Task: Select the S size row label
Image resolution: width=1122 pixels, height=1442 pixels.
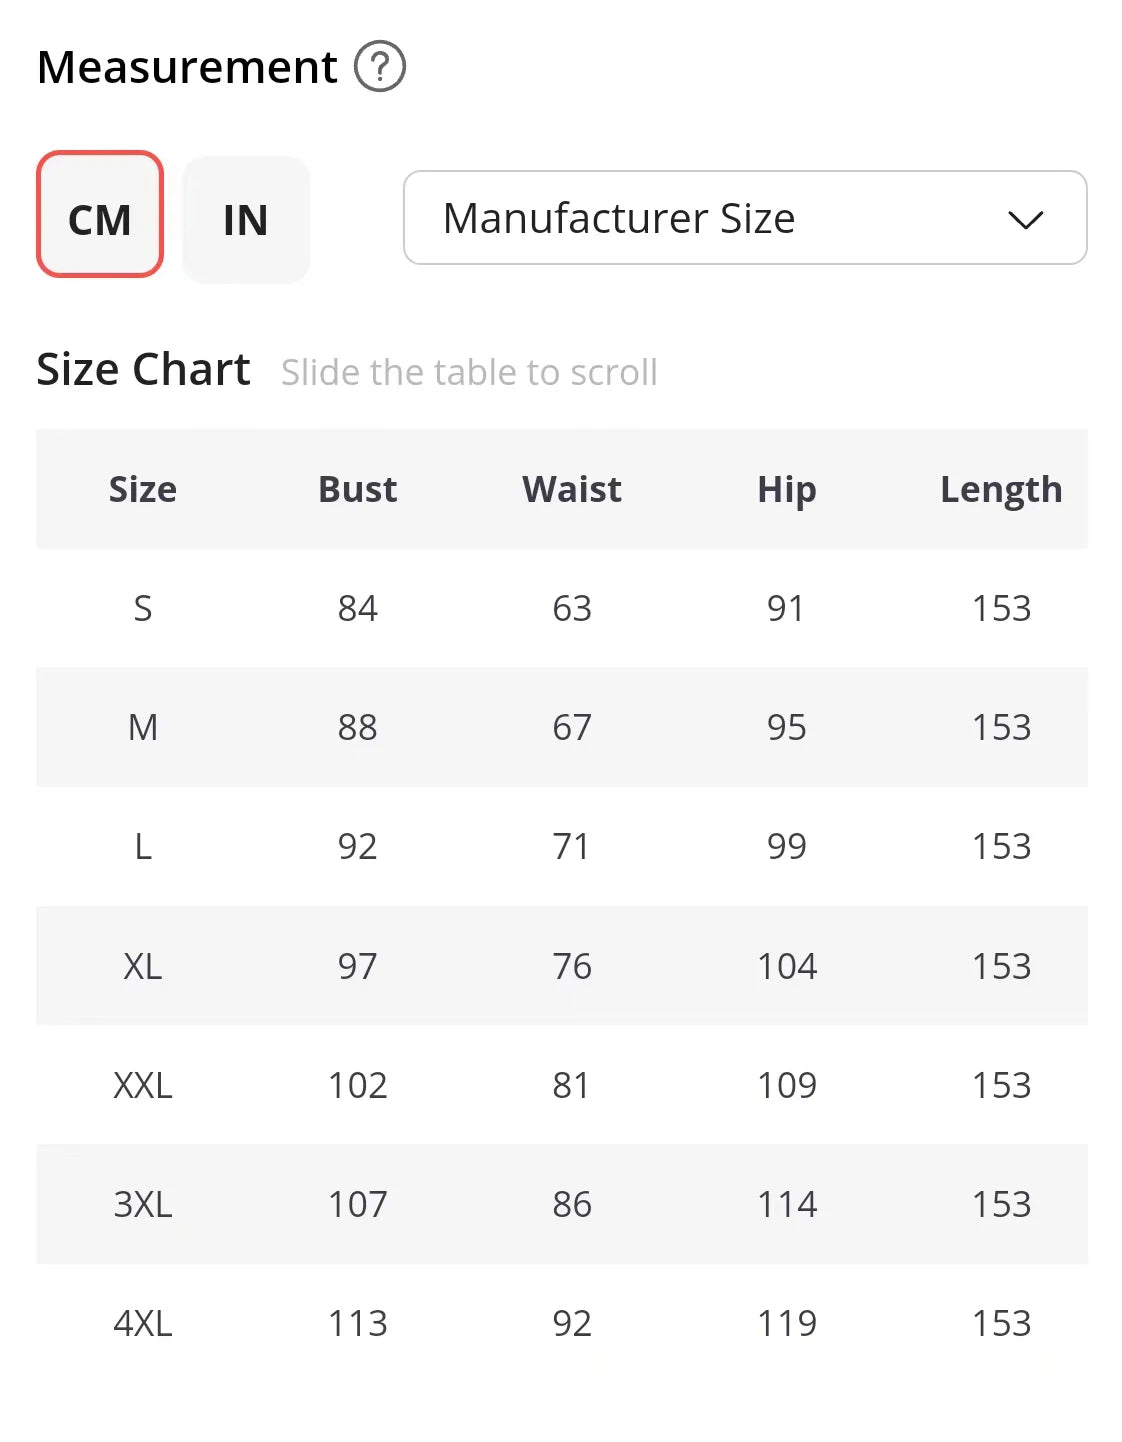Action: (143, 608)
